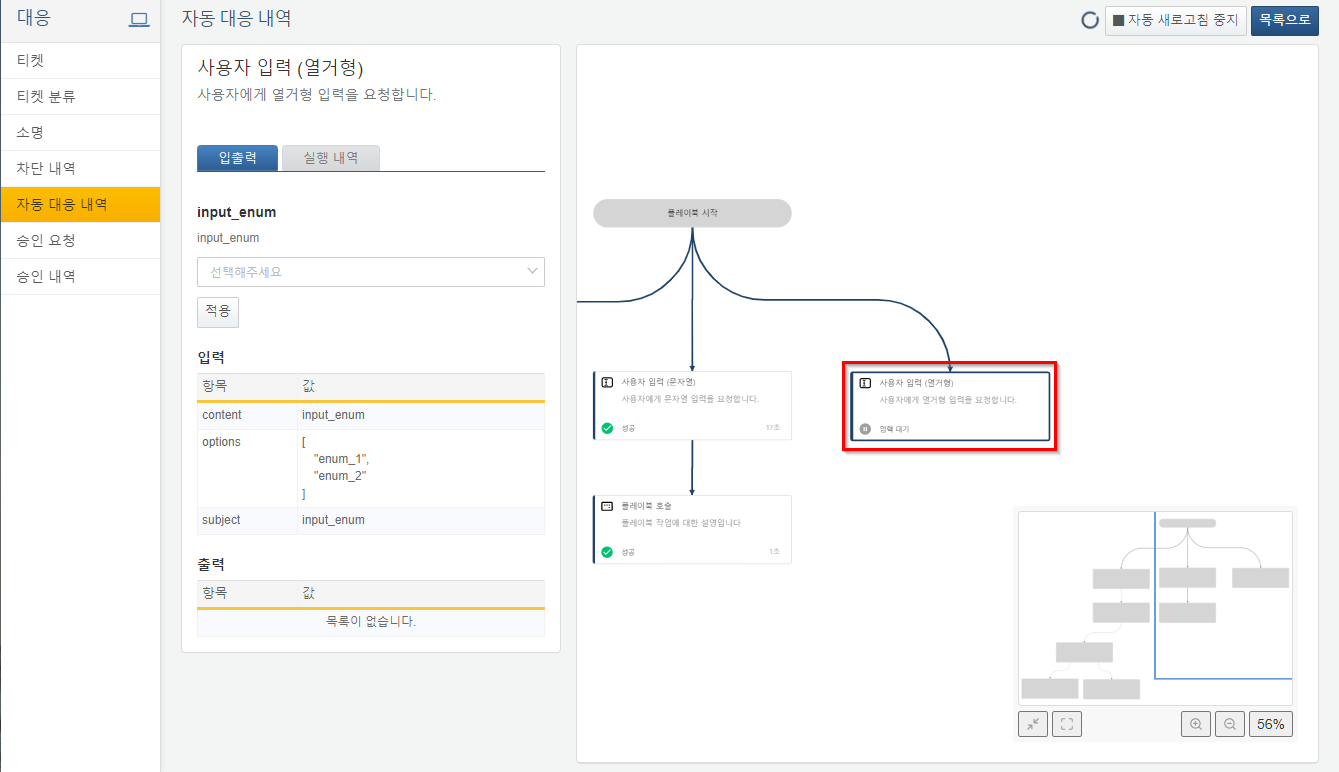1339x772 pixels.
Task: Click the 적용 button
Action: point(218,312)
